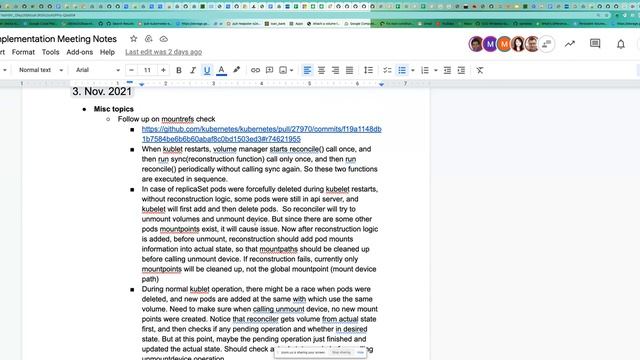Insert a link using the toolbar link icon

pyautogui.click(x=256, y=70)
